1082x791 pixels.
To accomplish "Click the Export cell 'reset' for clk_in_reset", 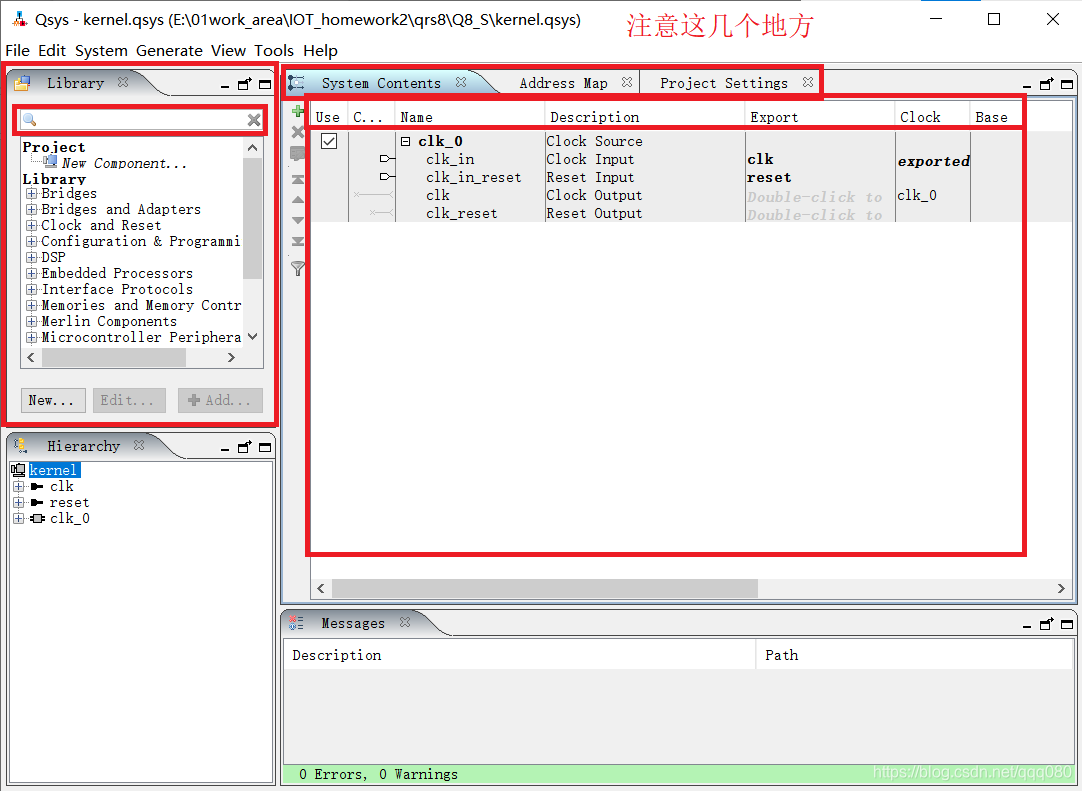I will click(769, 177).
